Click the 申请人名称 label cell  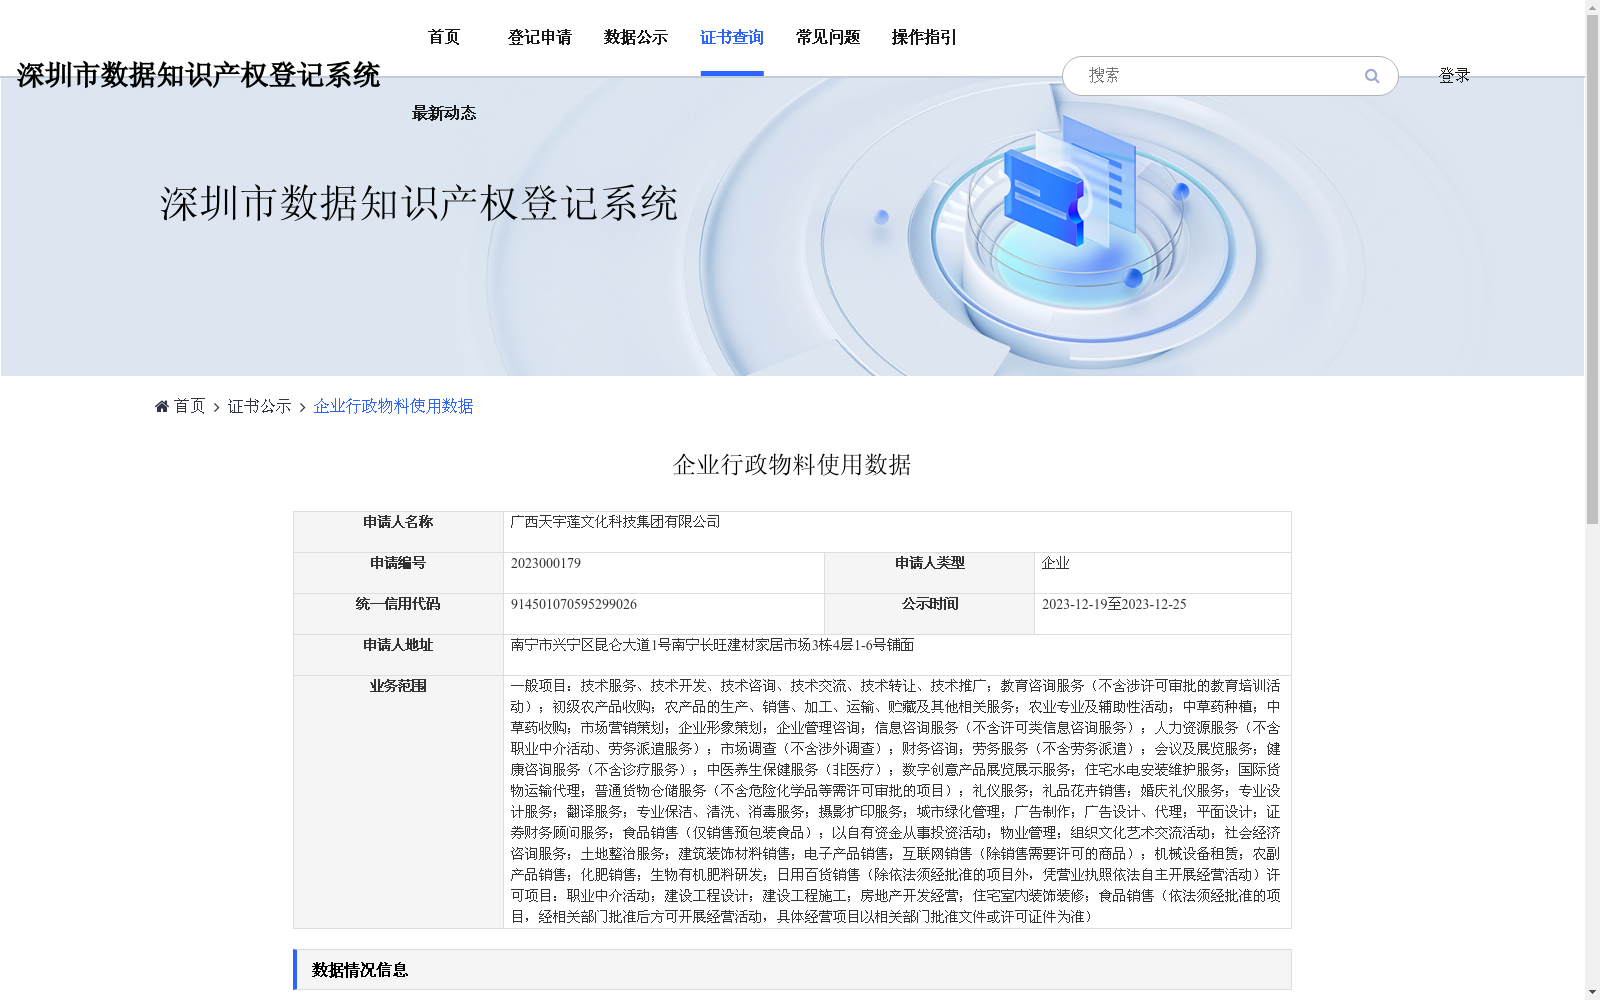coord(398,532)
